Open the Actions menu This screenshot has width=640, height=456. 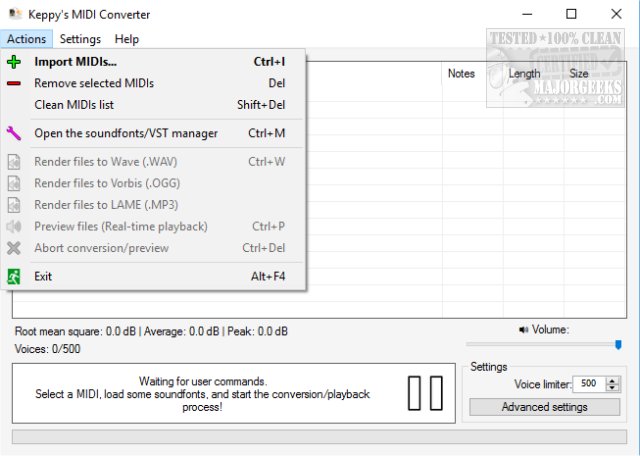27,39
